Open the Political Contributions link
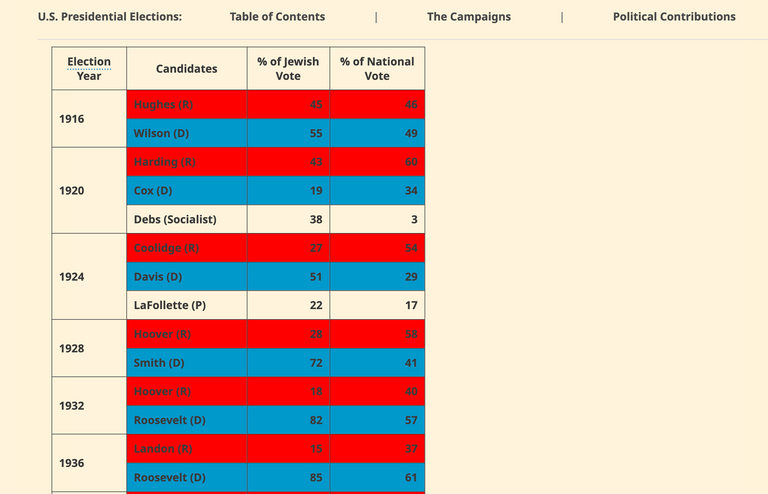 click(x=674, y=17)
